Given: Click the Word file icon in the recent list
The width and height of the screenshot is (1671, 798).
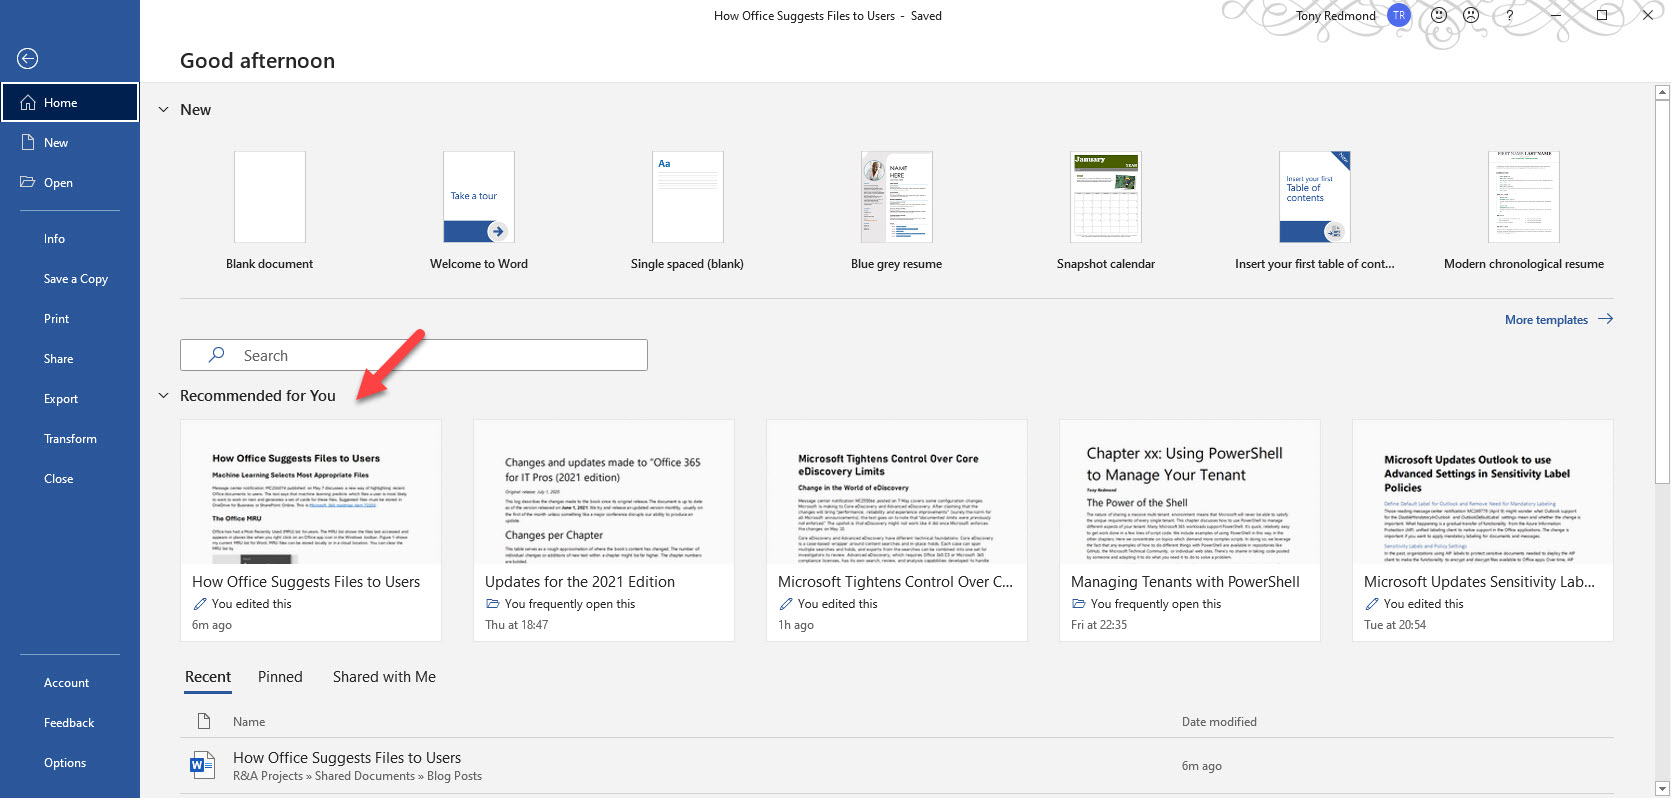Looking at the screenshot, I should pos(202,766).
